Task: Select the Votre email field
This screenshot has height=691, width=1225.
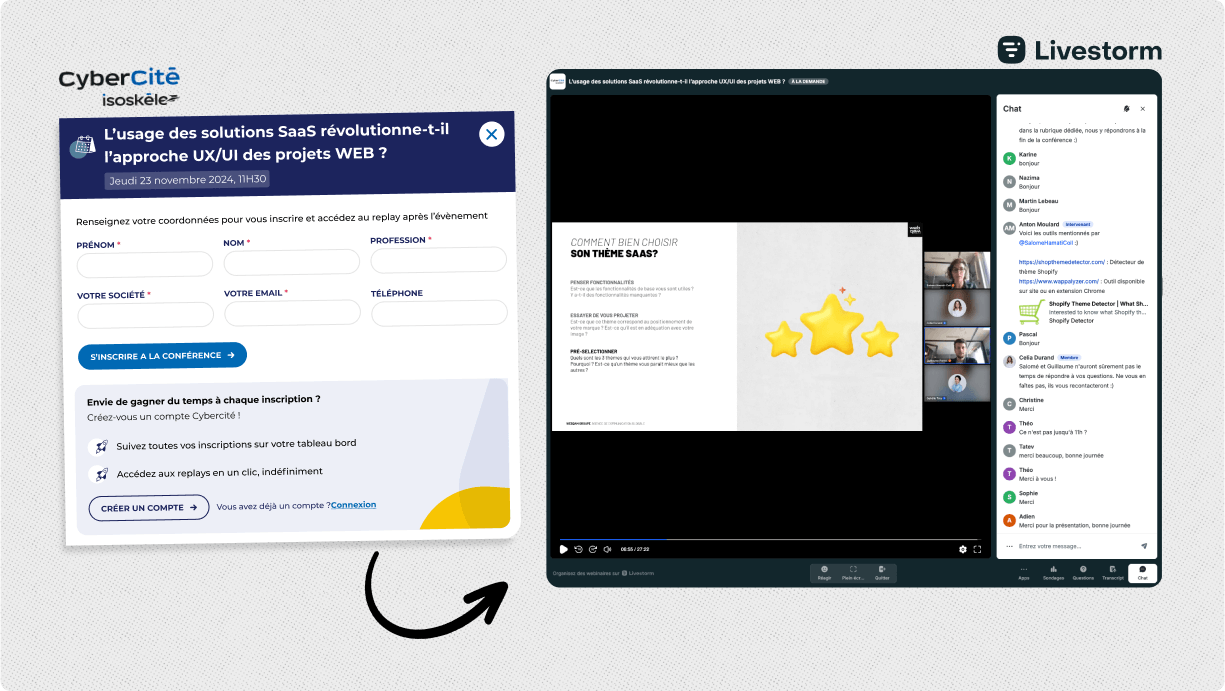Action: (293, 313)
